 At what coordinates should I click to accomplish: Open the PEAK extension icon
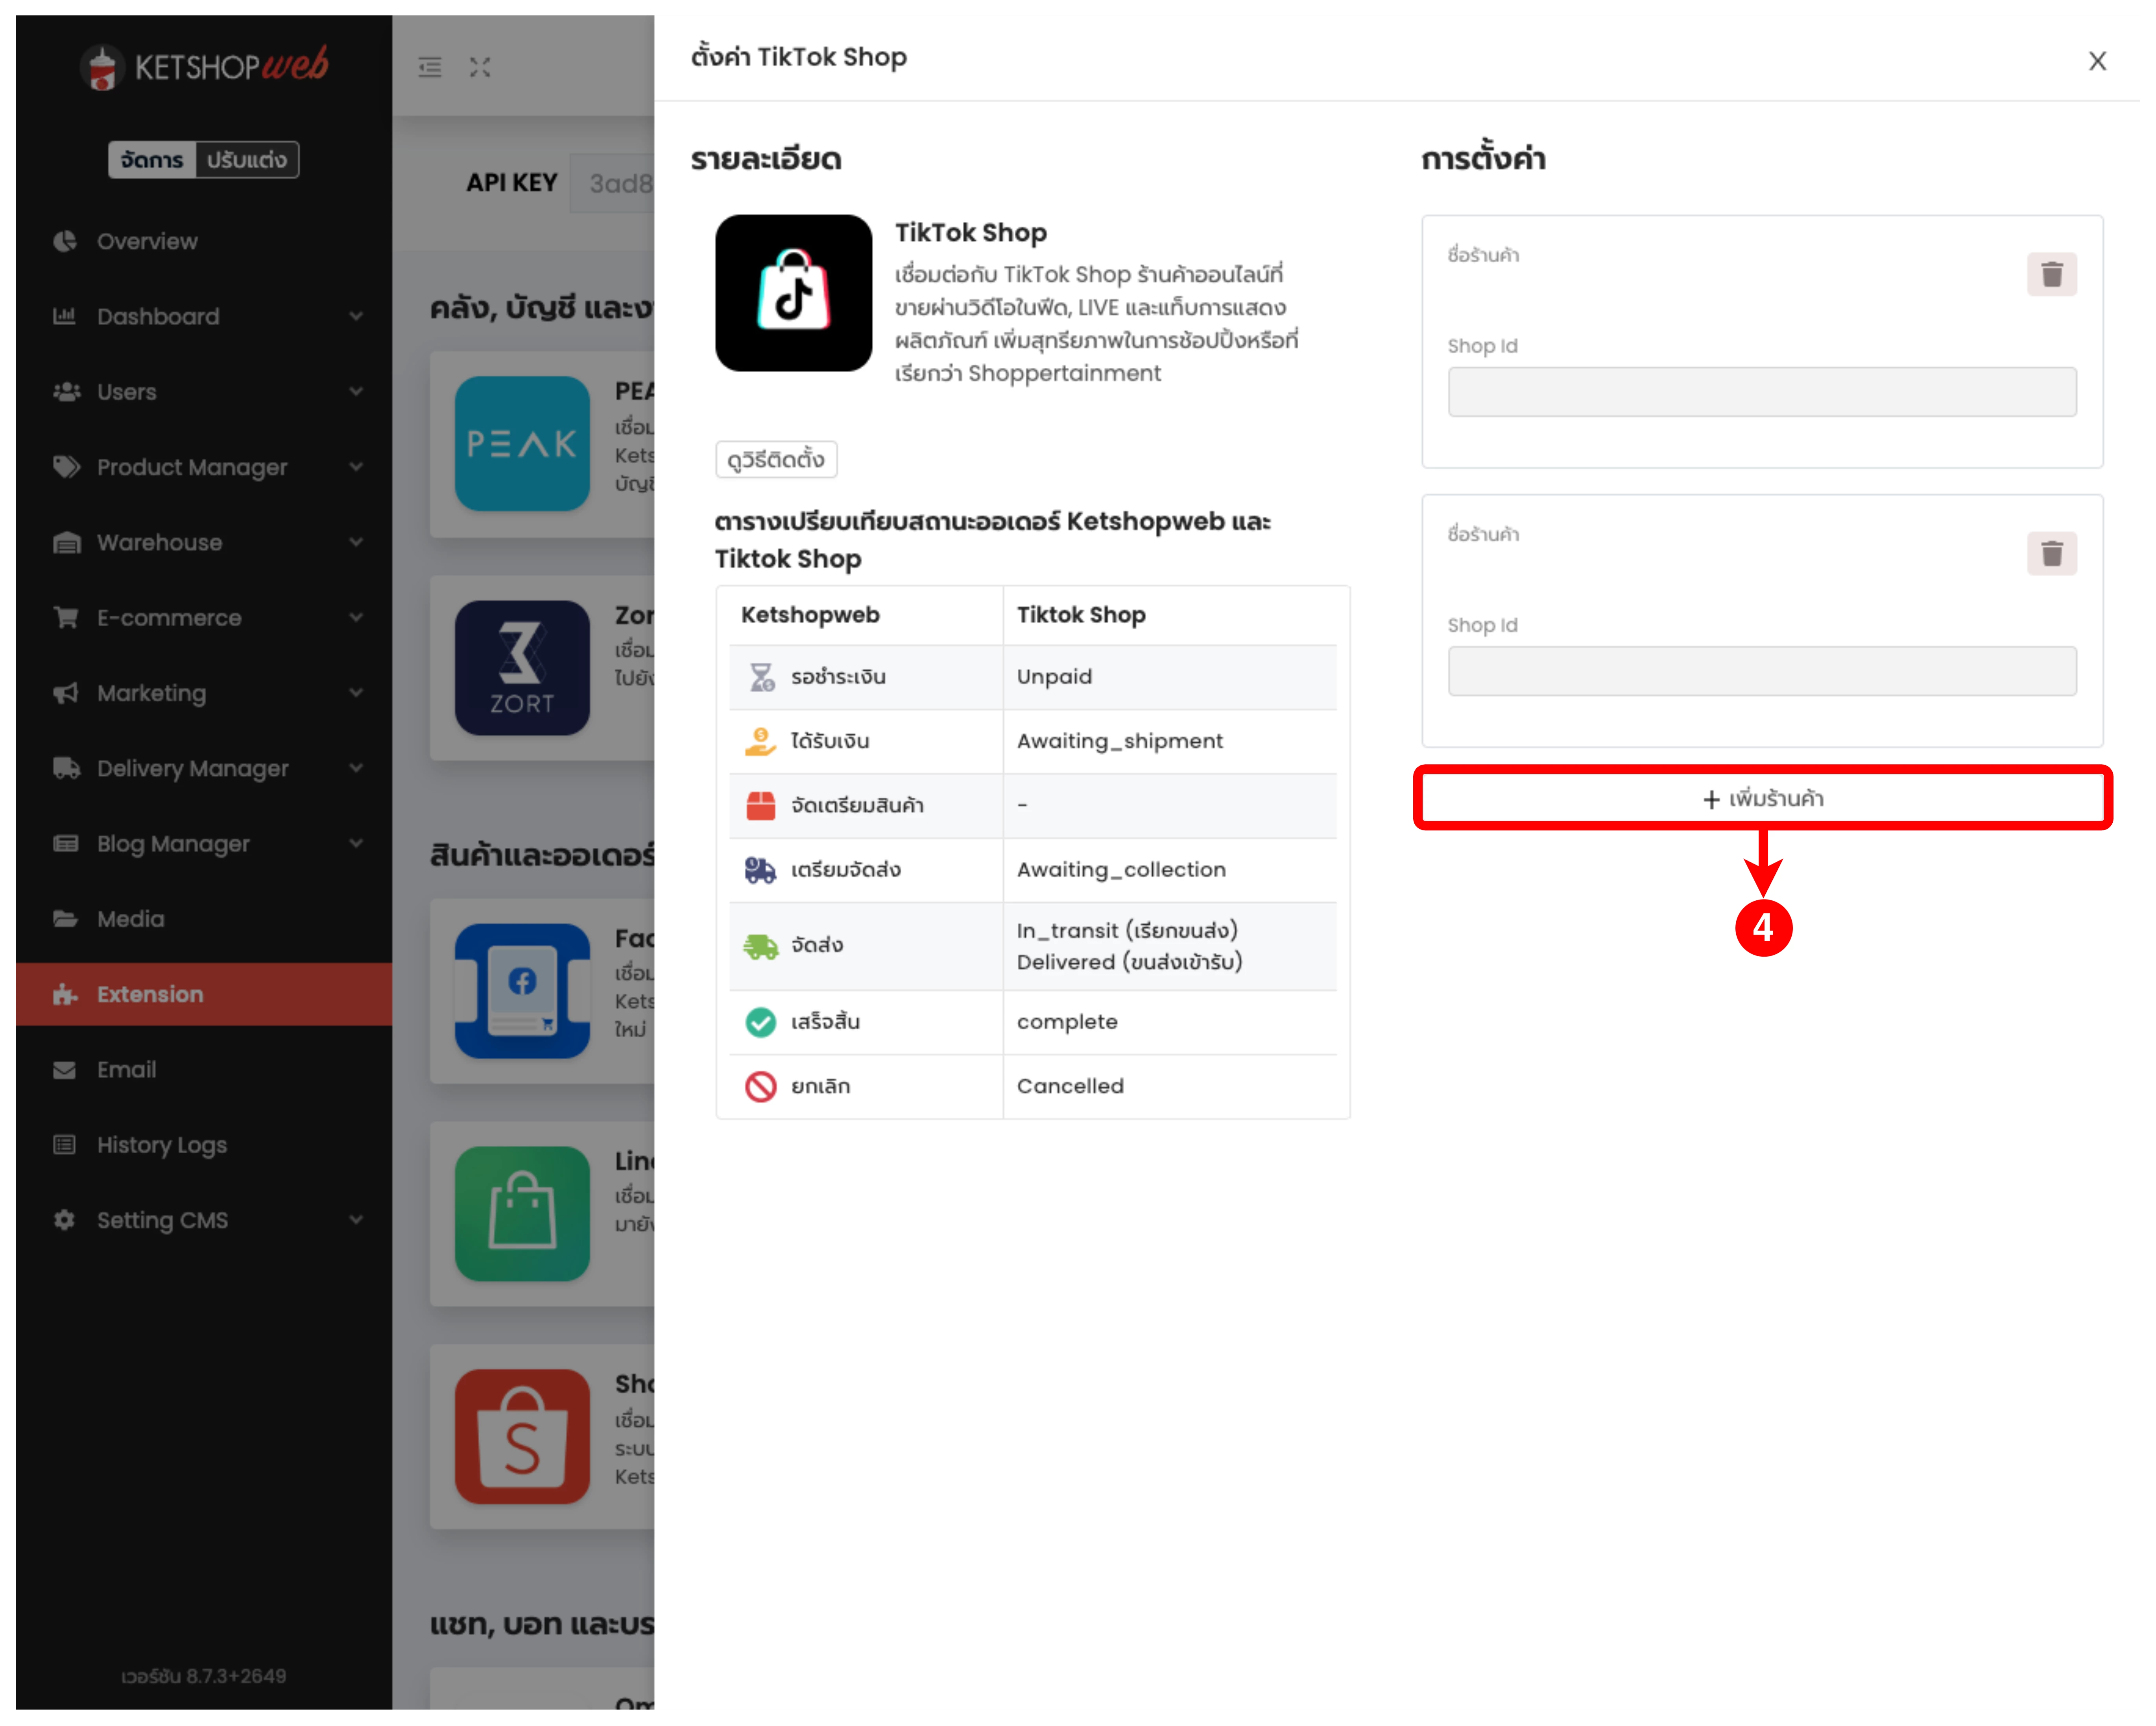point(522,443)
